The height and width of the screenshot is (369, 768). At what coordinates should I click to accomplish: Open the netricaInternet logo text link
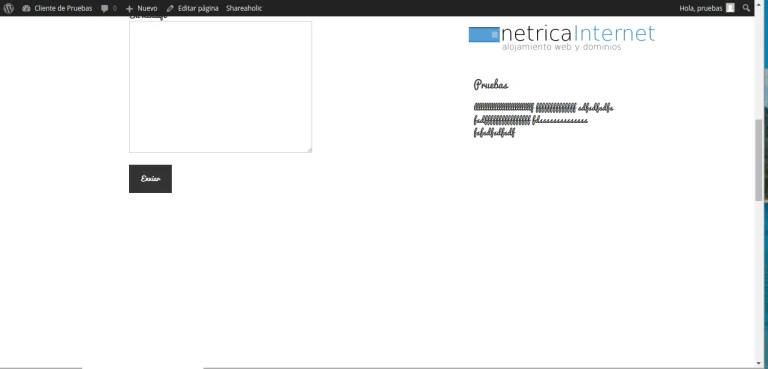[x=578, y=34]
